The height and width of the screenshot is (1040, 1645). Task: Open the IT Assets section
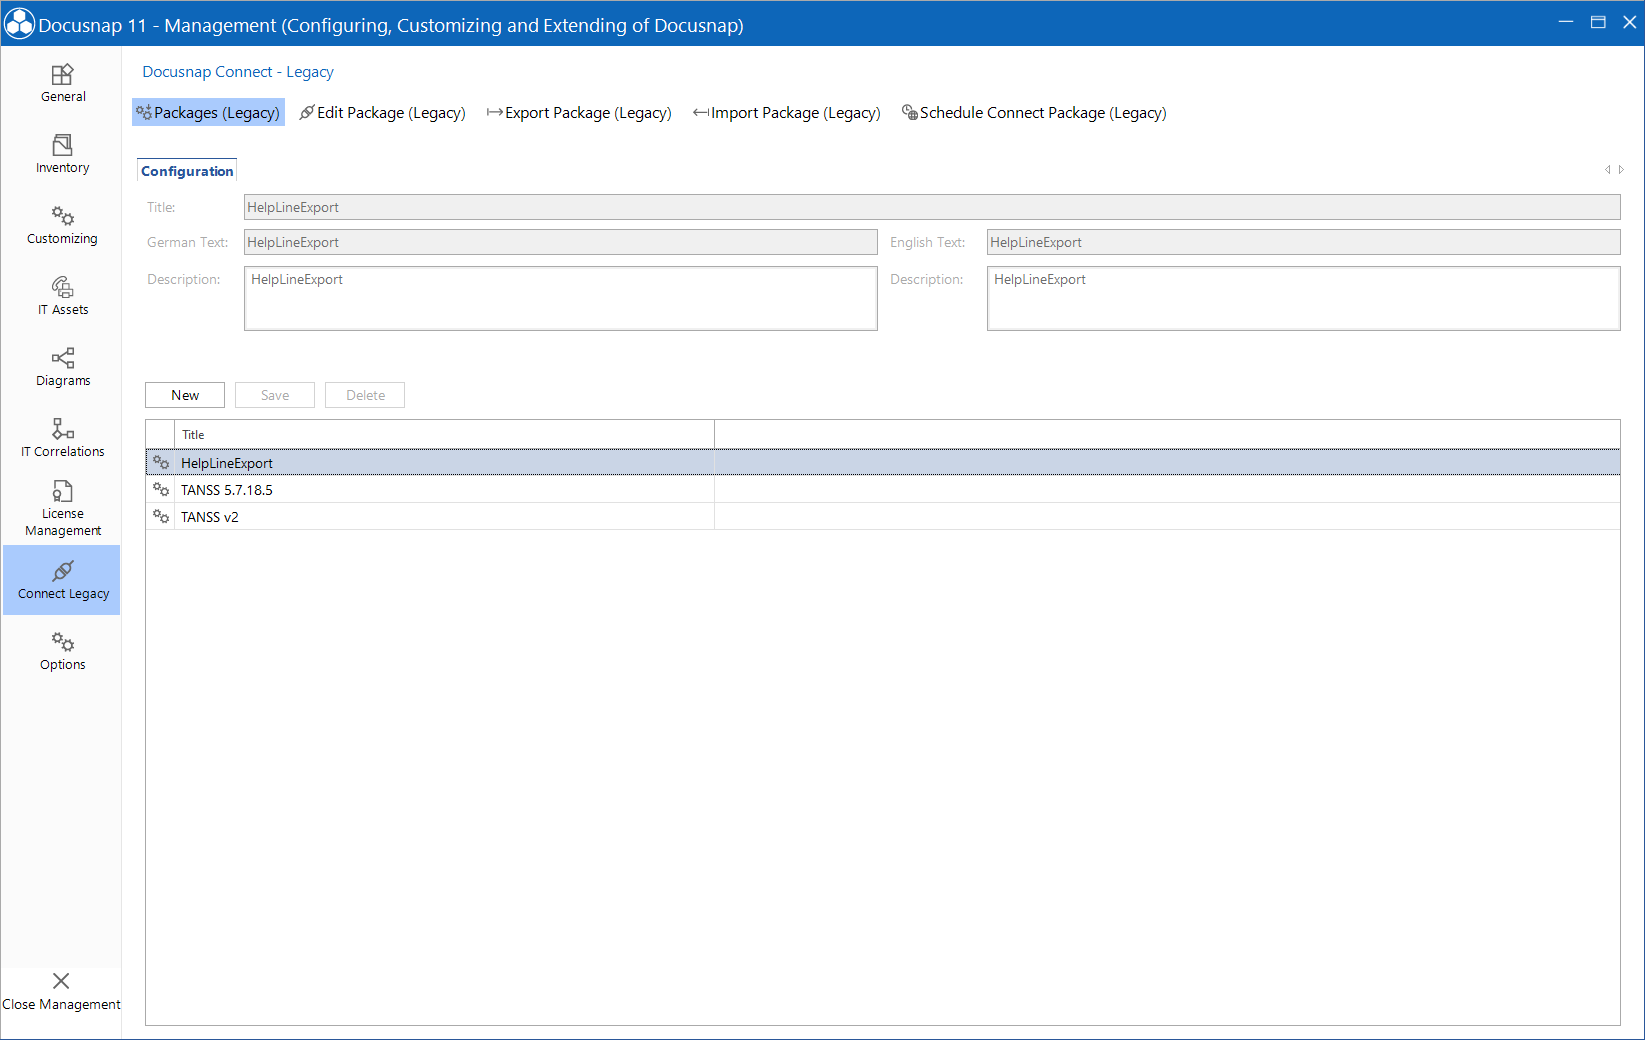pyautogui.click(x=62, y=295)
